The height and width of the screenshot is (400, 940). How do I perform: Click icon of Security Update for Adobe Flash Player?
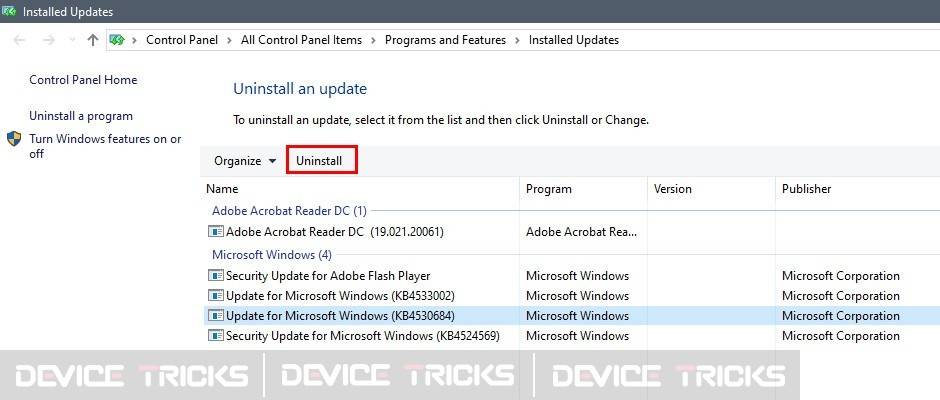pyautogui.click(x=215, y=275)
